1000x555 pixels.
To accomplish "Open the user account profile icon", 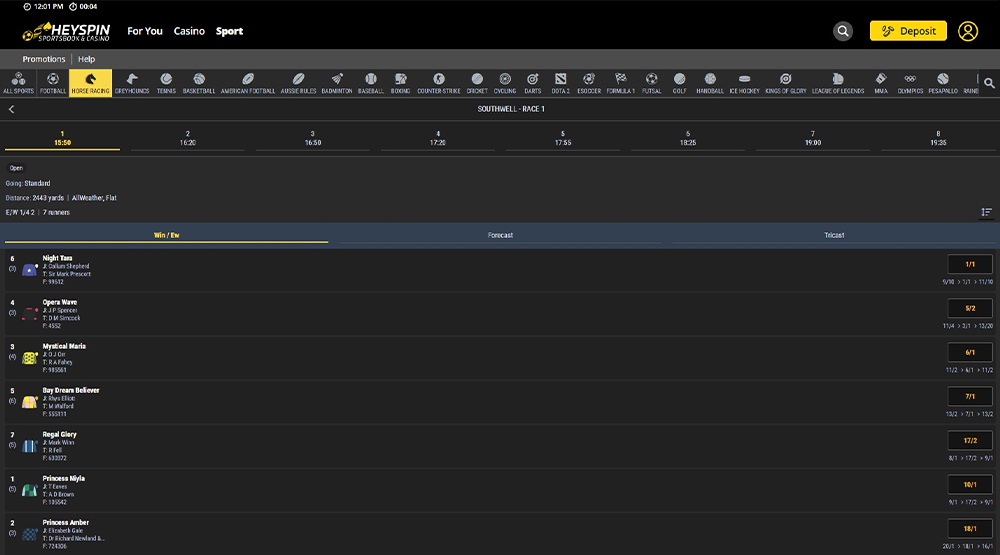I will pyautogui.click(x=967, y=31).
